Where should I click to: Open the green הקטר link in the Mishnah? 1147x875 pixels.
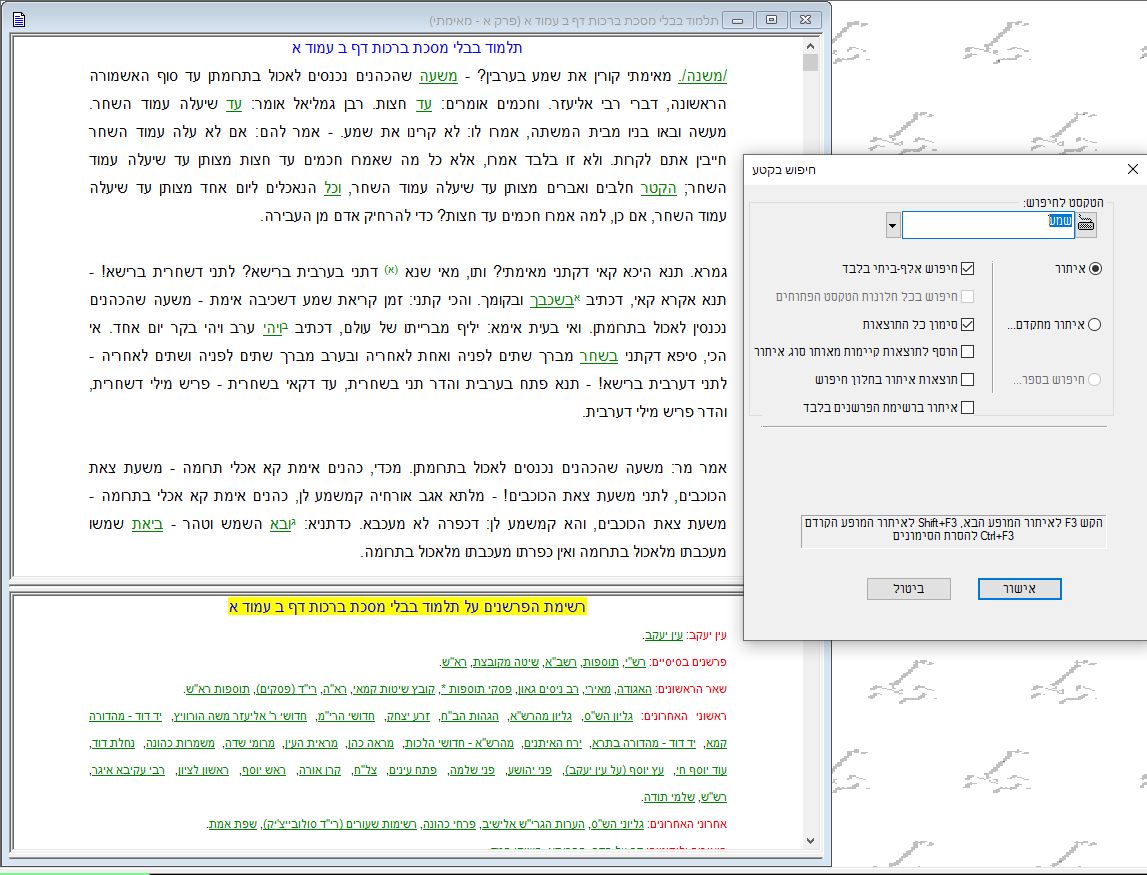659,188
